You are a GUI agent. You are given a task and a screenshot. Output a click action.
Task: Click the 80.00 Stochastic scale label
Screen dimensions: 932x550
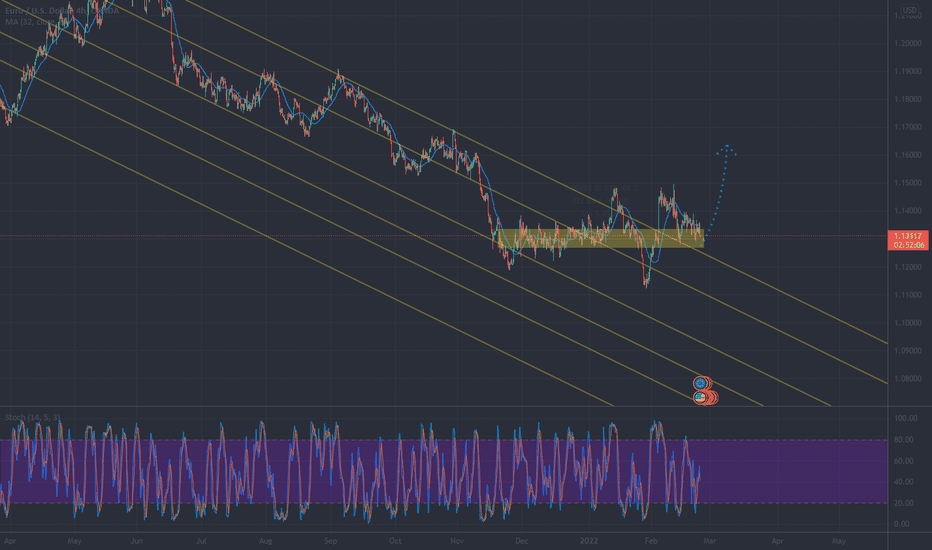click(x=903, y=440)
